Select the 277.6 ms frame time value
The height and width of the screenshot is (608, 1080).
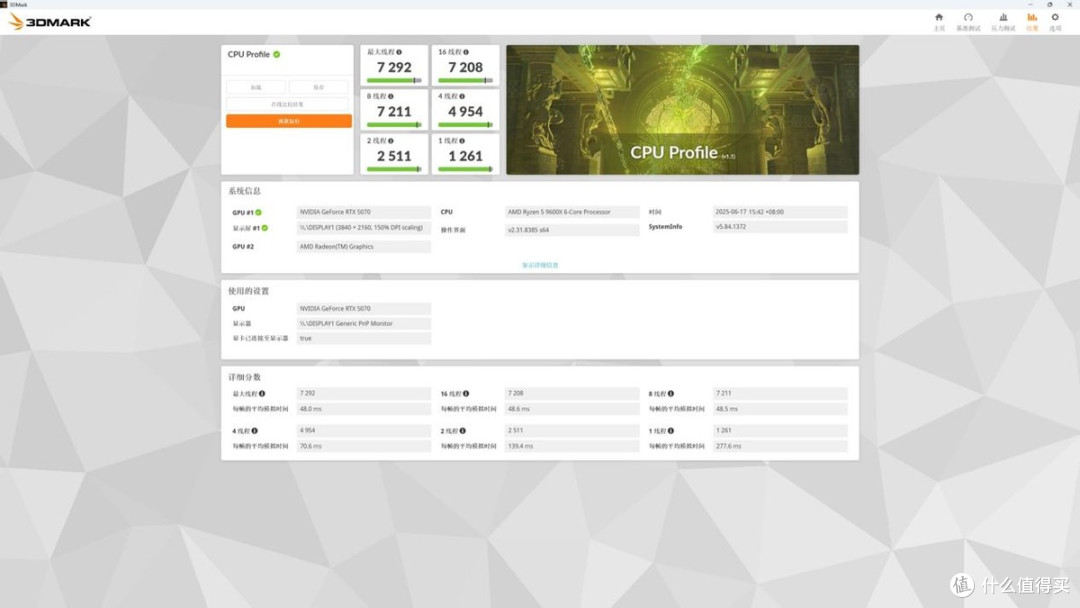(780, 446)
